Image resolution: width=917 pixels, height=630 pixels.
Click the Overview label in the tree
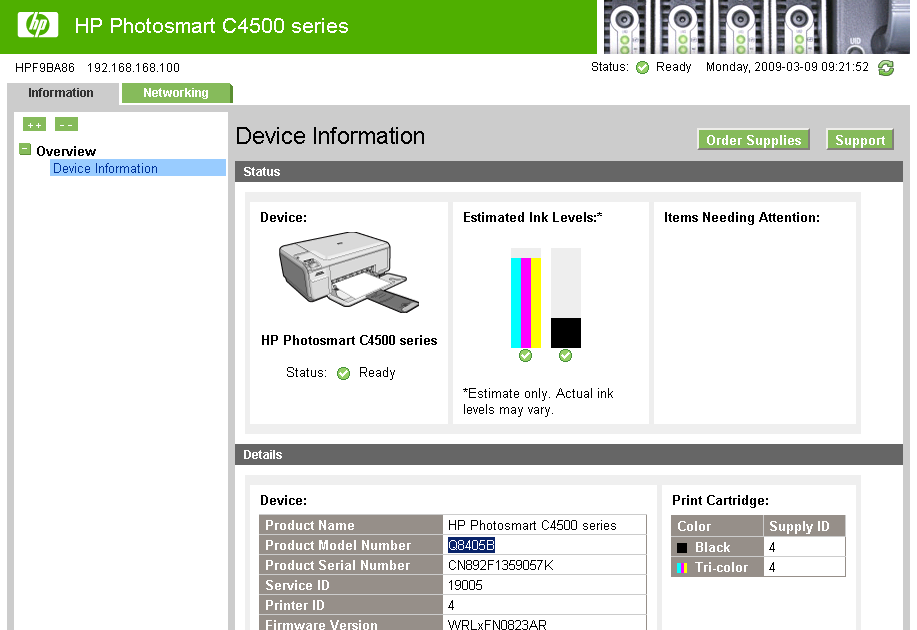click(66, 152)
